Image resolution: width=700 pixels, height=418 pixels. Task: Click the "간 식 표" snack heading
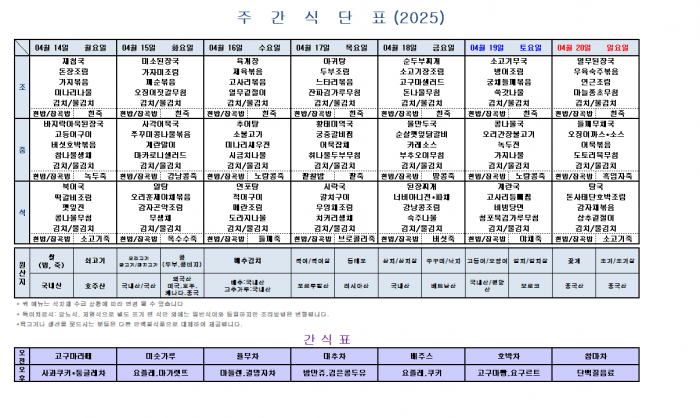[326, 339]
